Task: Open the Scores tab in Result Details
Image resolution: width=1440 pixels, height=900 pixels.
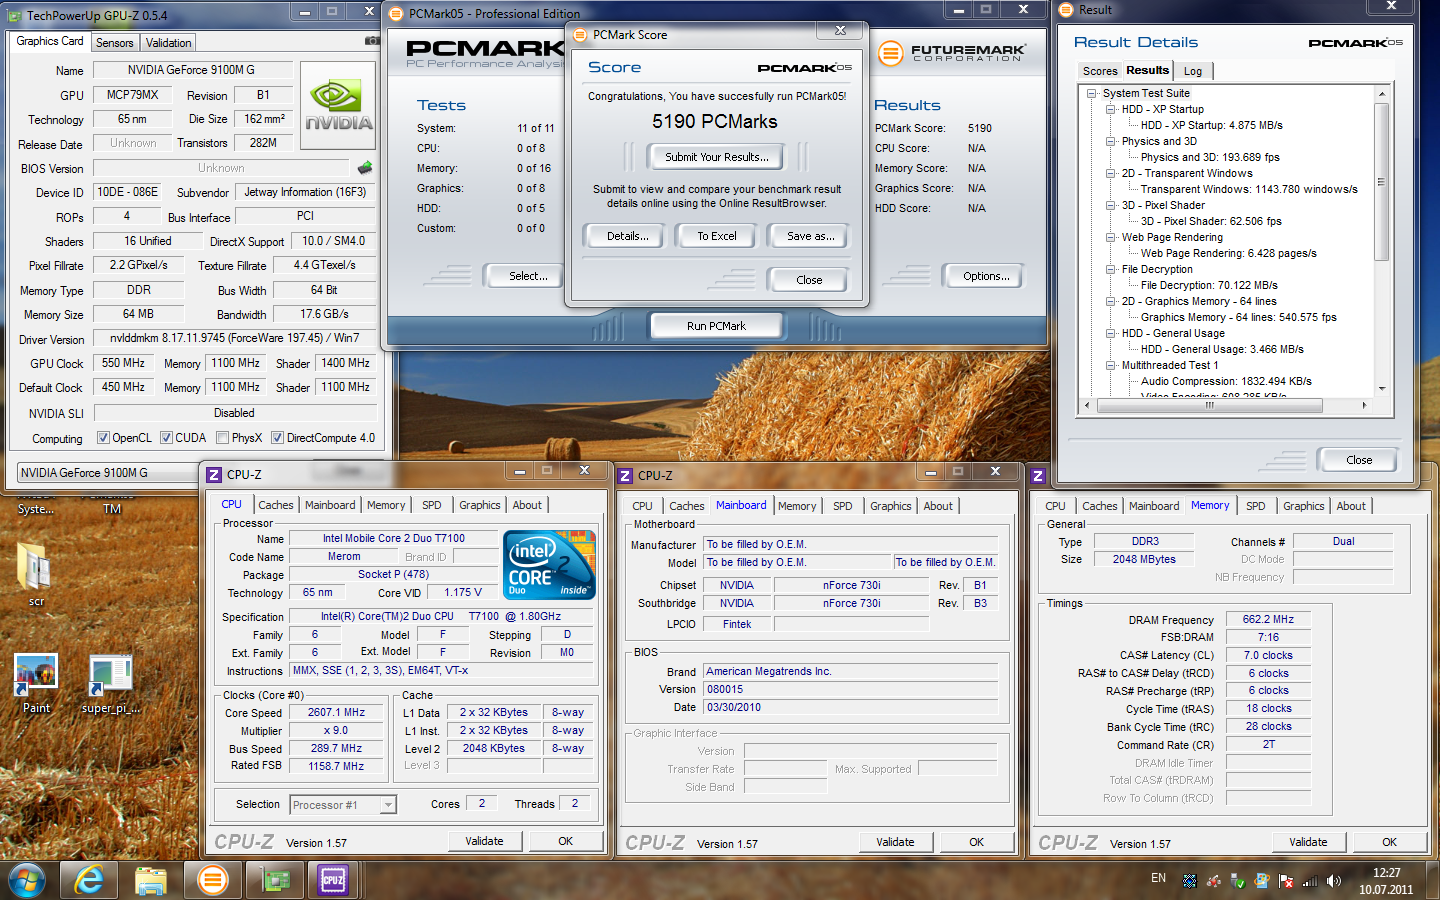Action: [x=1099, y=71]
